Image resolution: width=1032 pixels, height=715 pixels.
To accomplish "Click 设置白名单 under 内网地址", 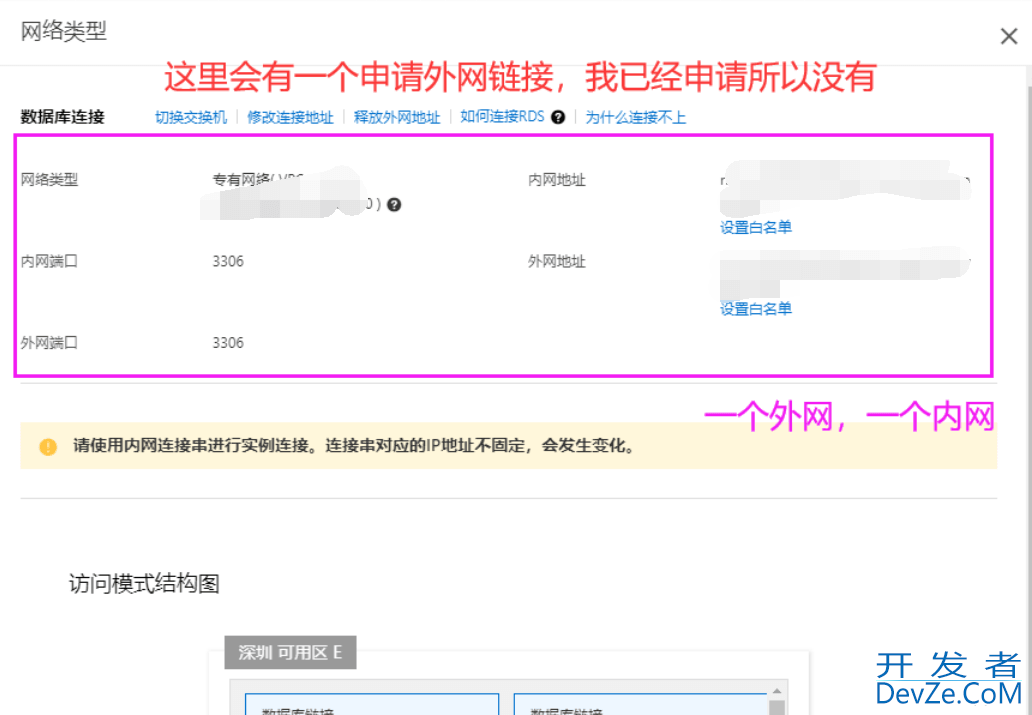I will pyautogui.click(x=756, y=227).
